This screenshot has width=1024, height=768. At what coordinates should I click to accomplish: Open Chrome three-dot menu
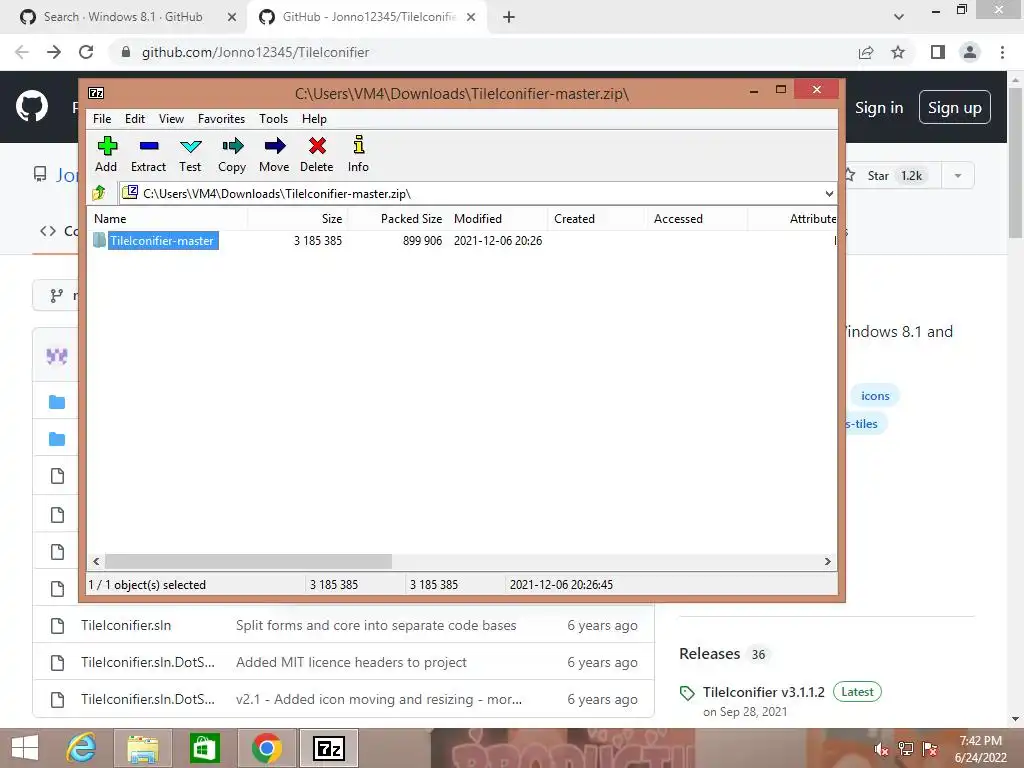tap(1002, 52)
